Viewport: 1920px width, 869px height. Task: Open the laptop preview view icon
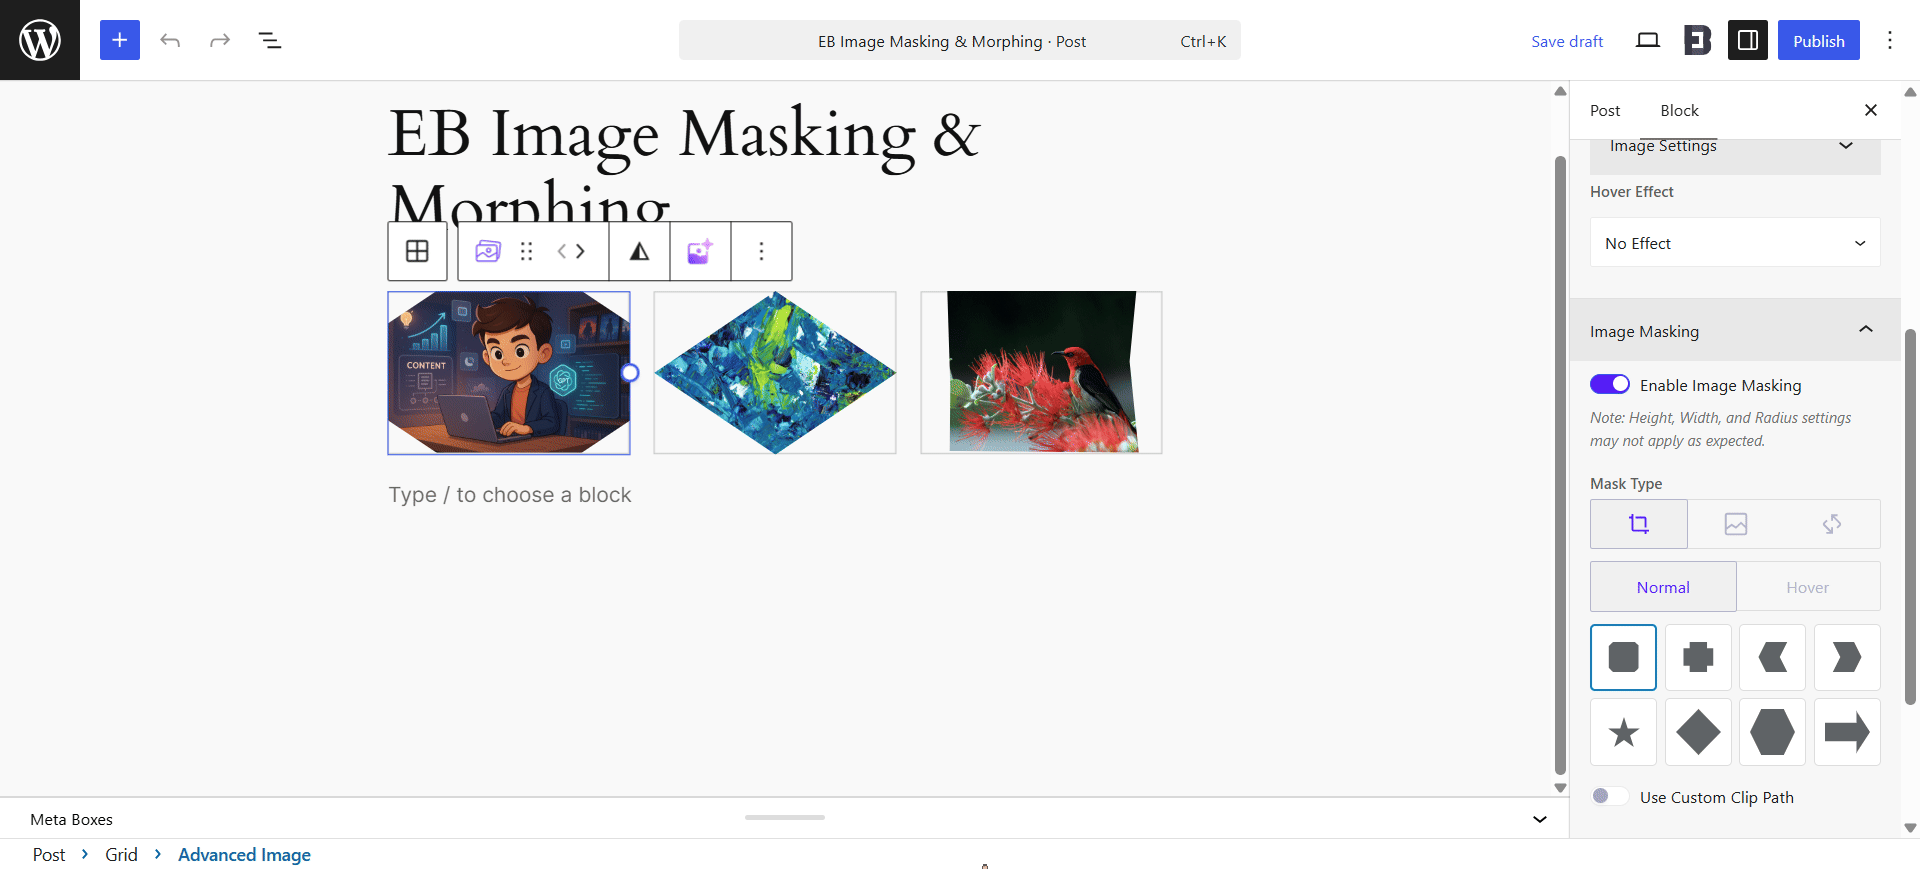tap(1648, 40)
